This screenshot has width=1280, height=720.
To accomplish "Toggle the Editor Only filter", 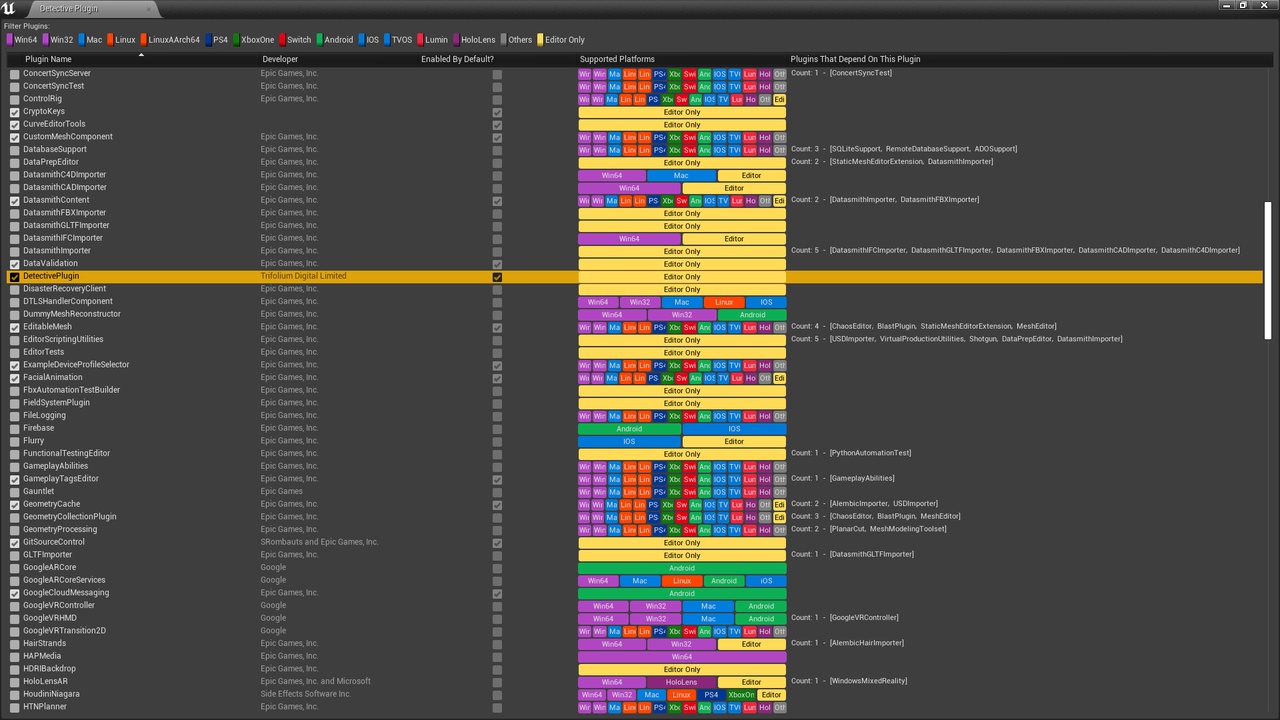I will pos(560,40).
